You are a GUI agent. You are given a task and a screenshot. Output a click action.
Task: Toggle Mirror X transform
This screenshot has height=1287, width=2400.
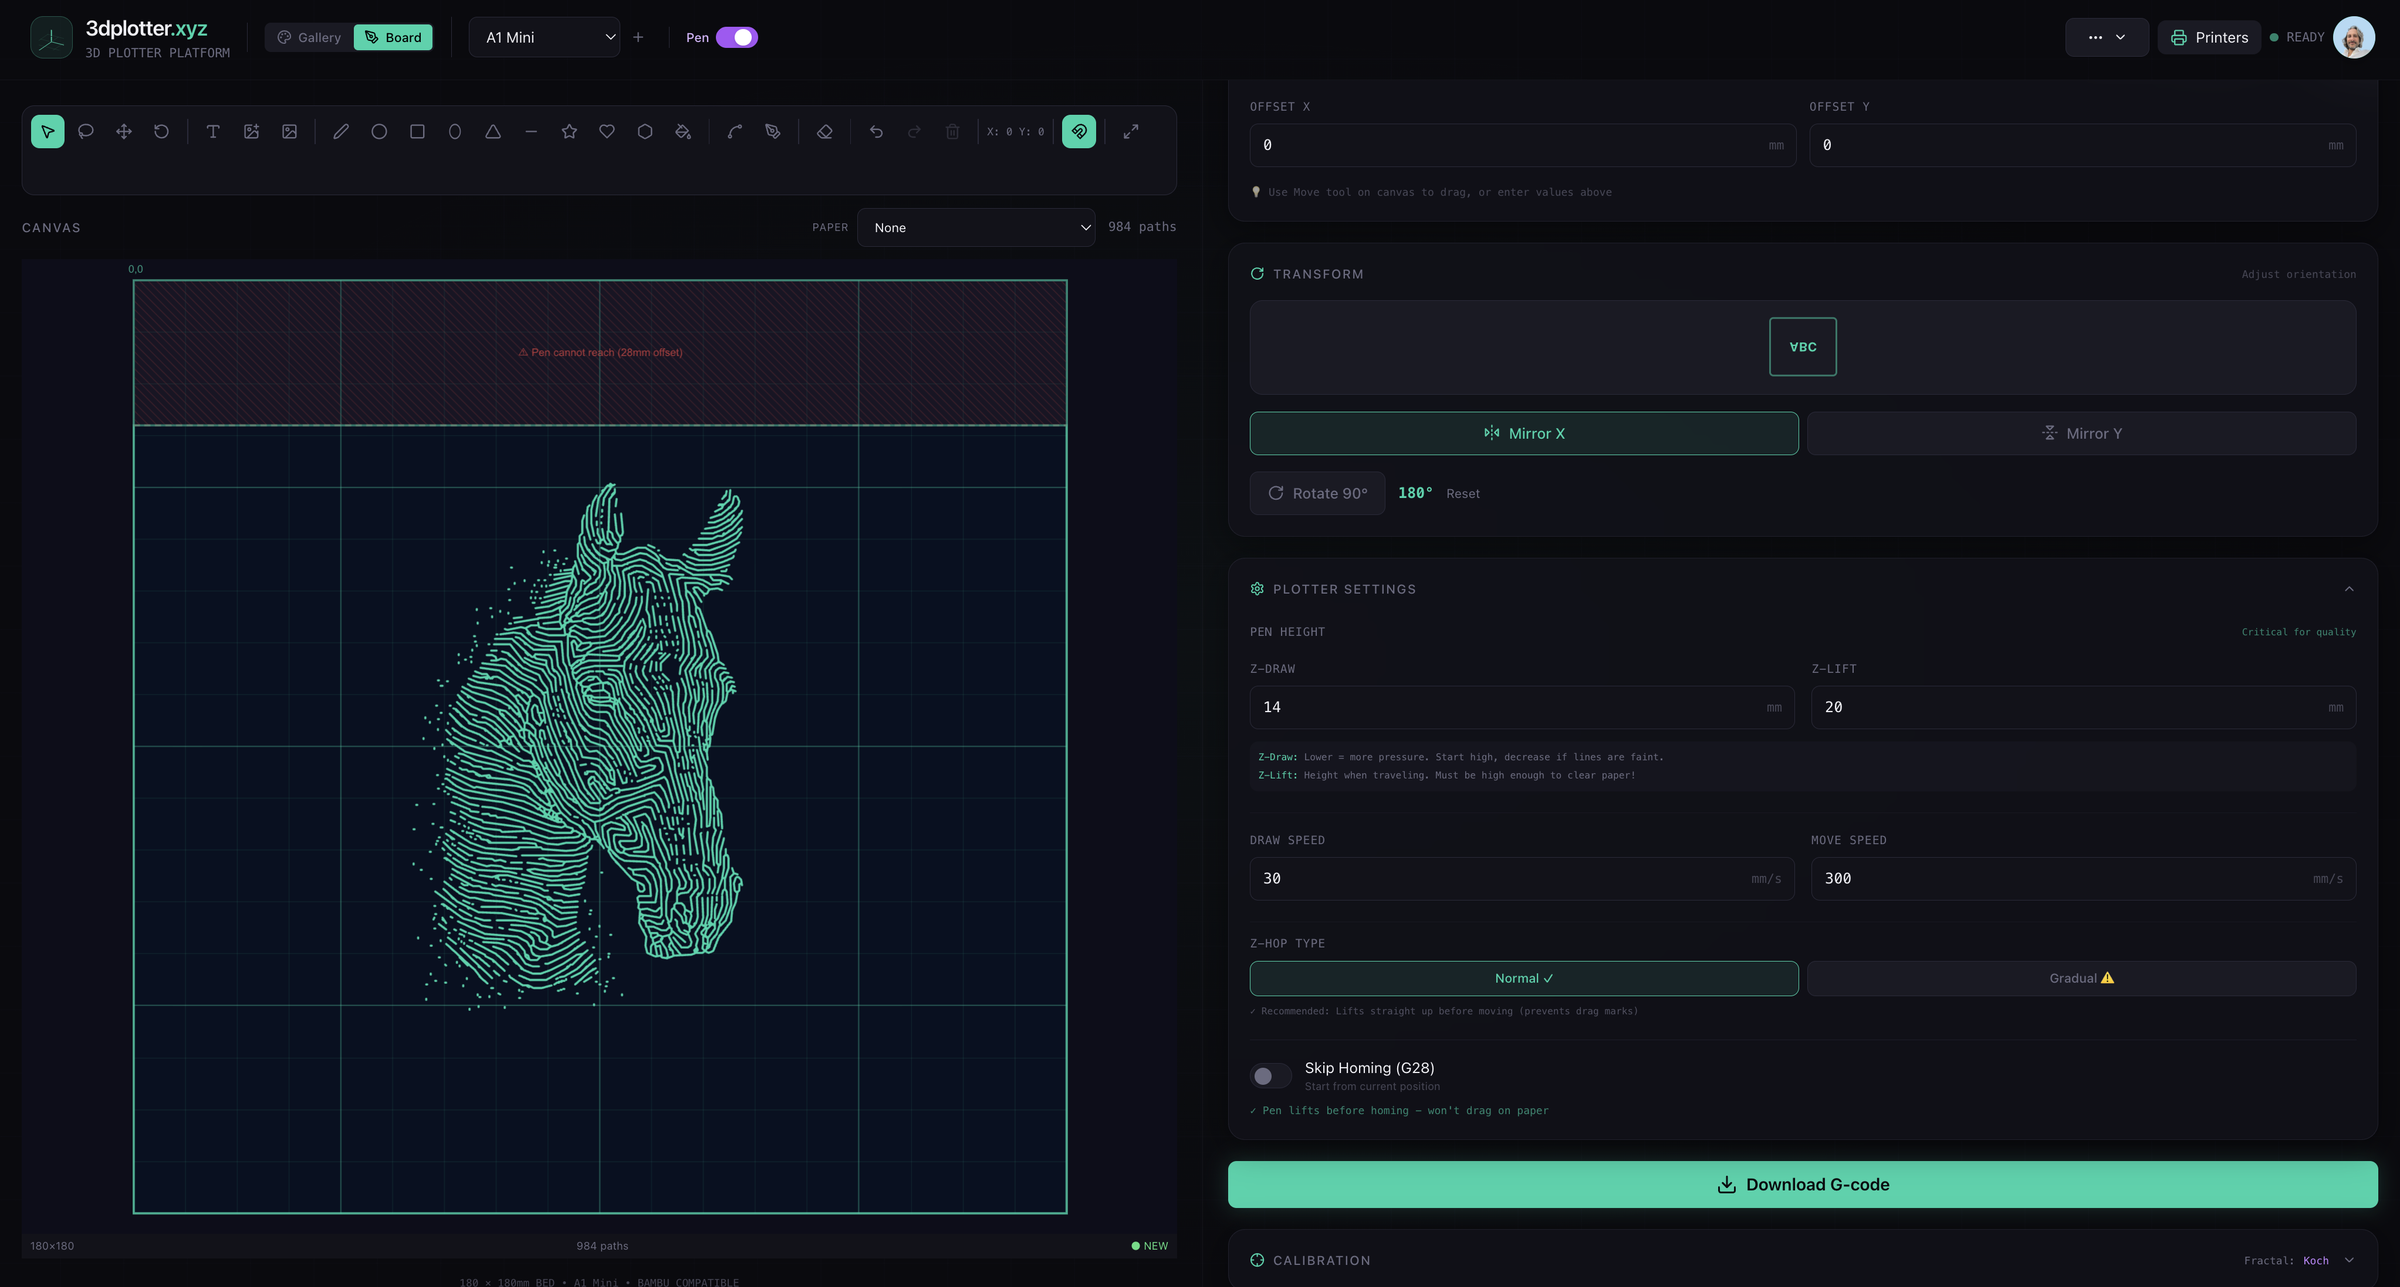tap(1524, 434)
